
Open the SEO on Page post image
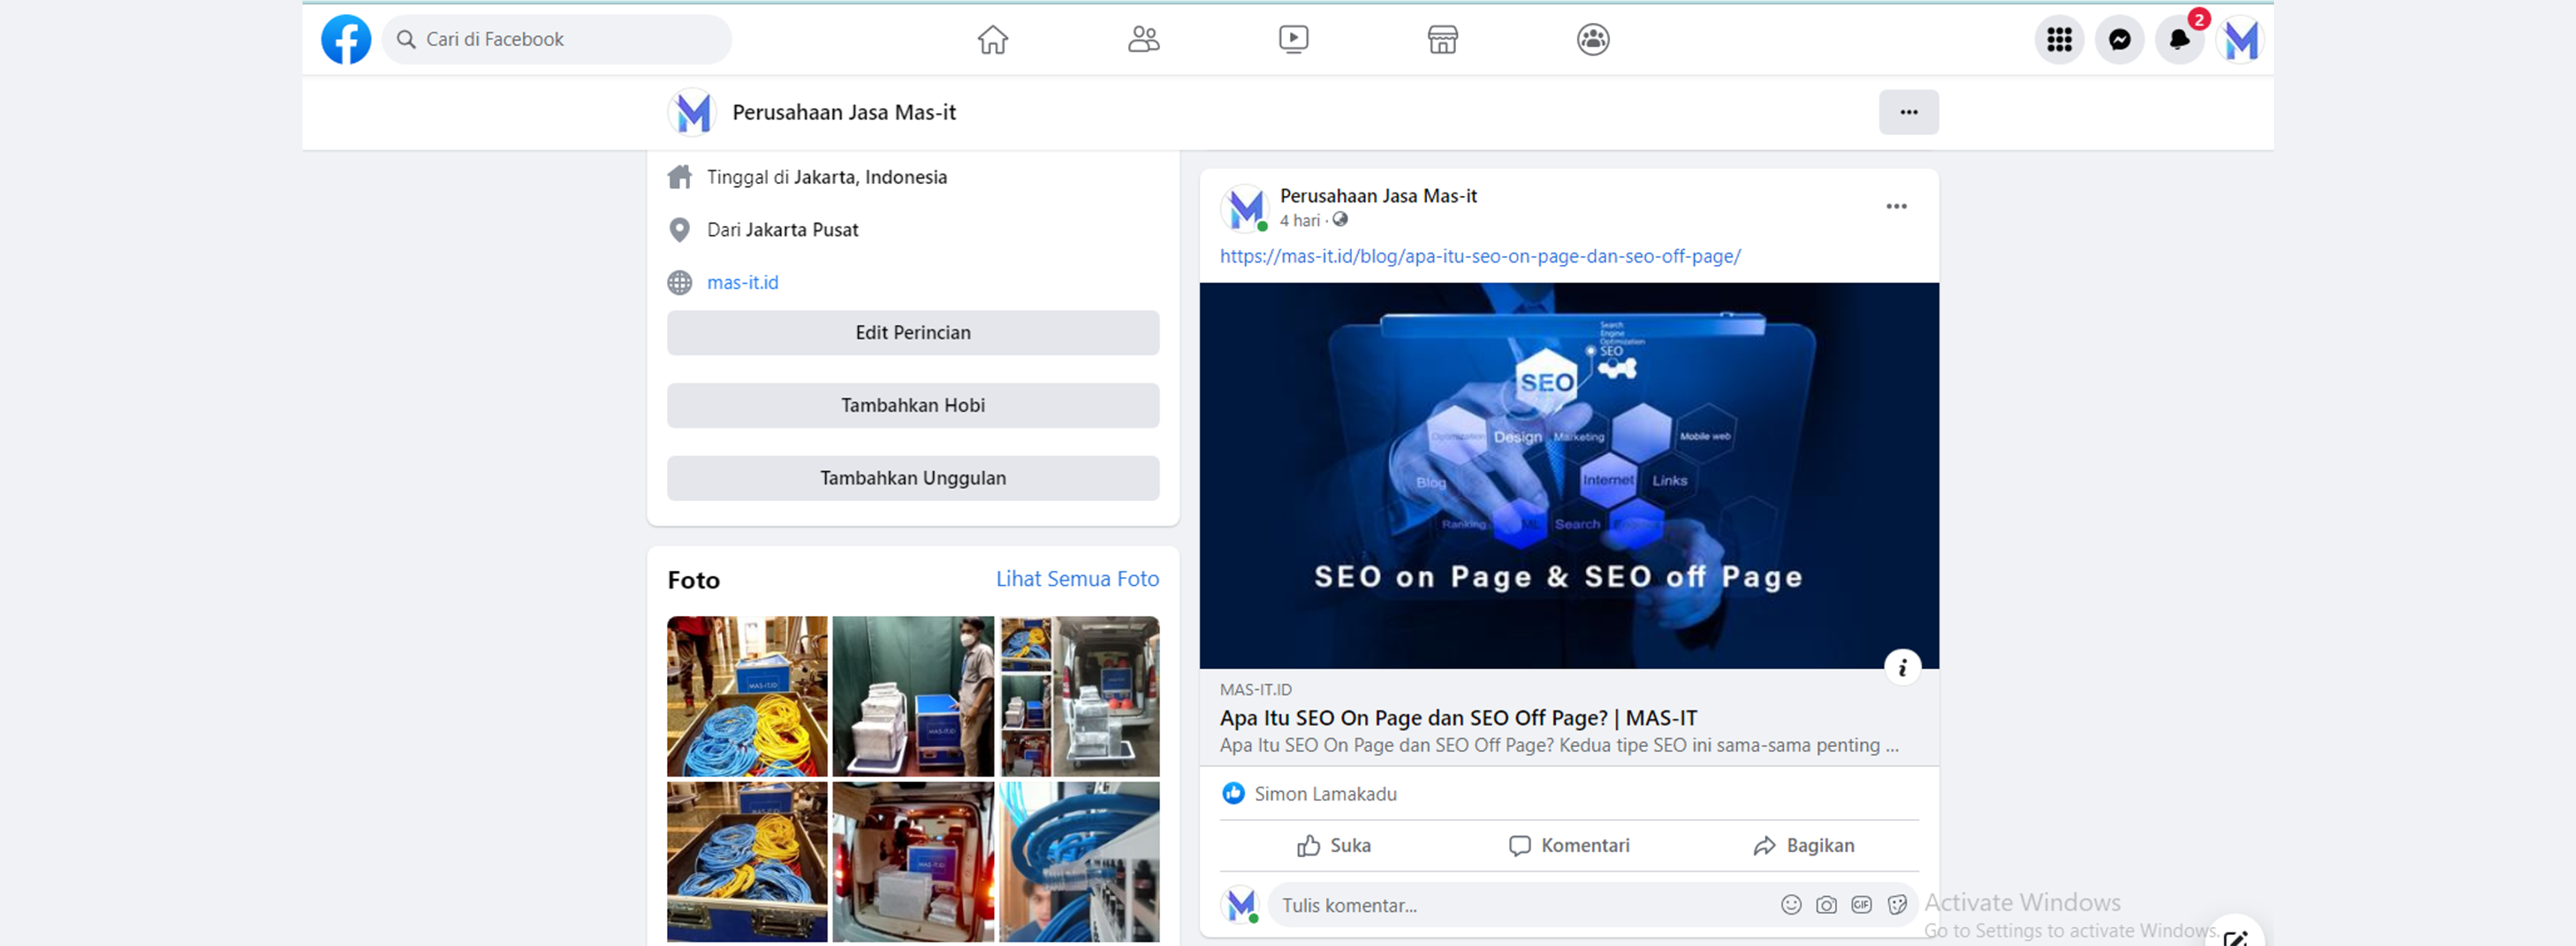tap(1569, 476)
